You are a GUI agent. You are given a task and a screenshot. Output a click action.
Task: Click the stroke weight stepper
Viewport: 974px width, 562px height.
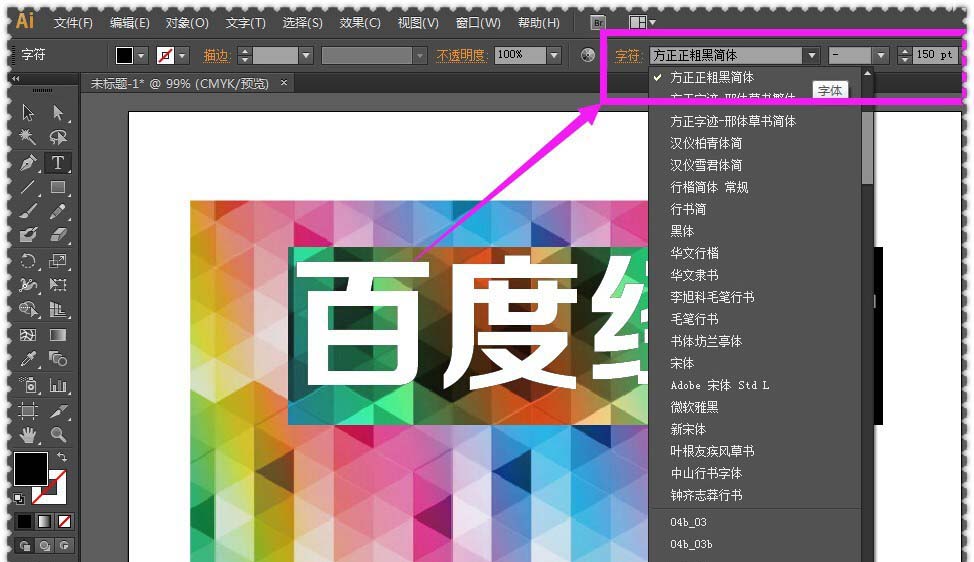point(245,55)
